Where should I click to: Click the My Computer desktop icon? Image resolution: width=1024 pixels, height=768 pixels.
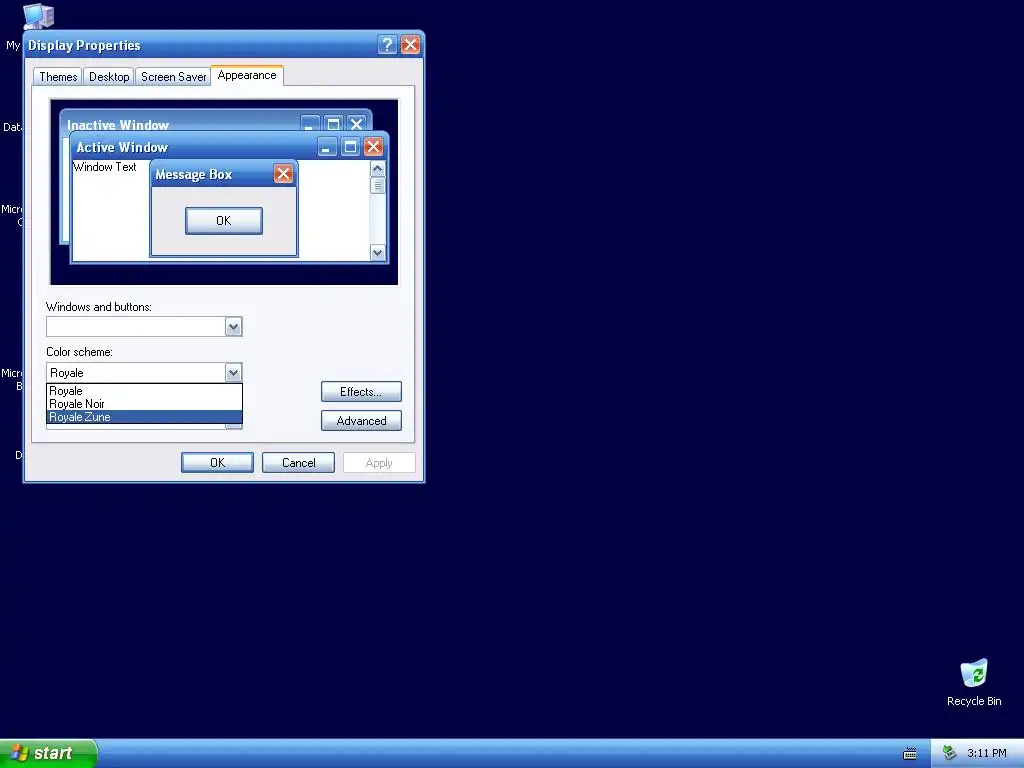38,16
